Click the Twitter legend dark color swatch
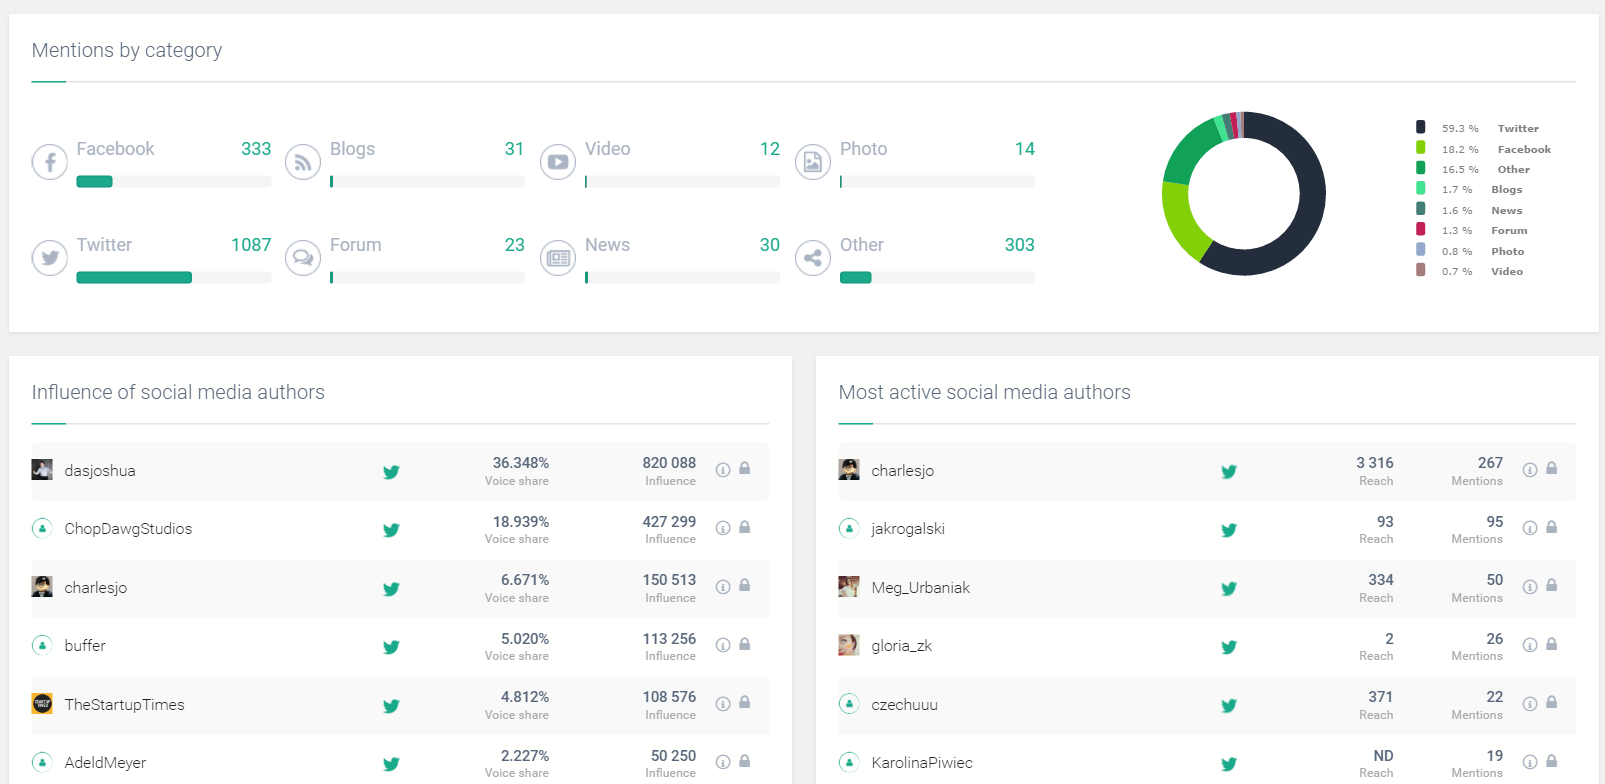 (x=1420, y=127)
